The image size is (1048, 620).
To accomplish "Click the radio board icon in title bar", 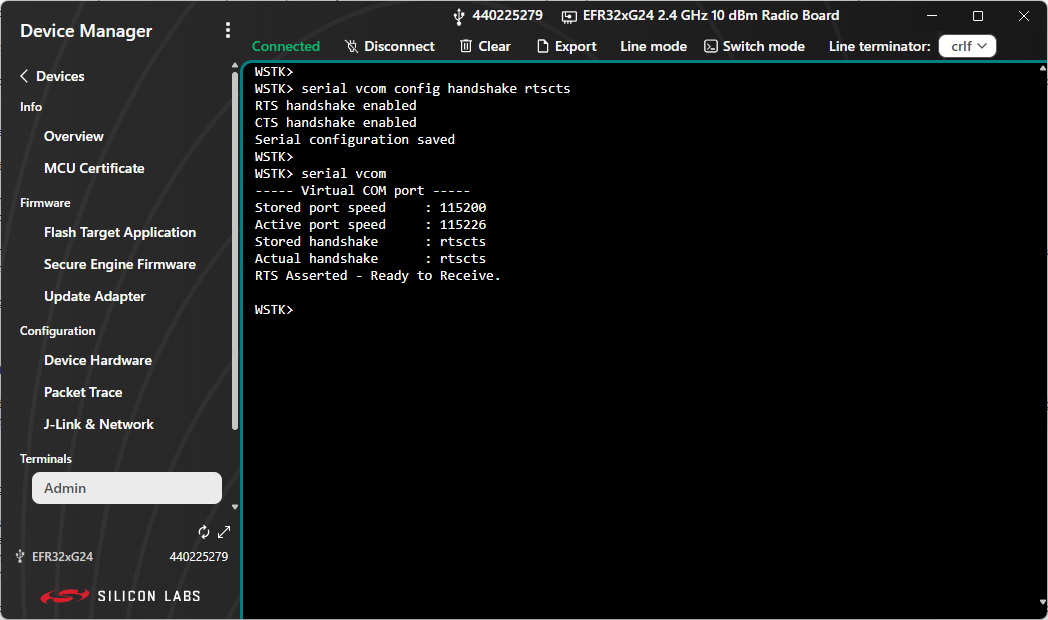I will point(569,16).
